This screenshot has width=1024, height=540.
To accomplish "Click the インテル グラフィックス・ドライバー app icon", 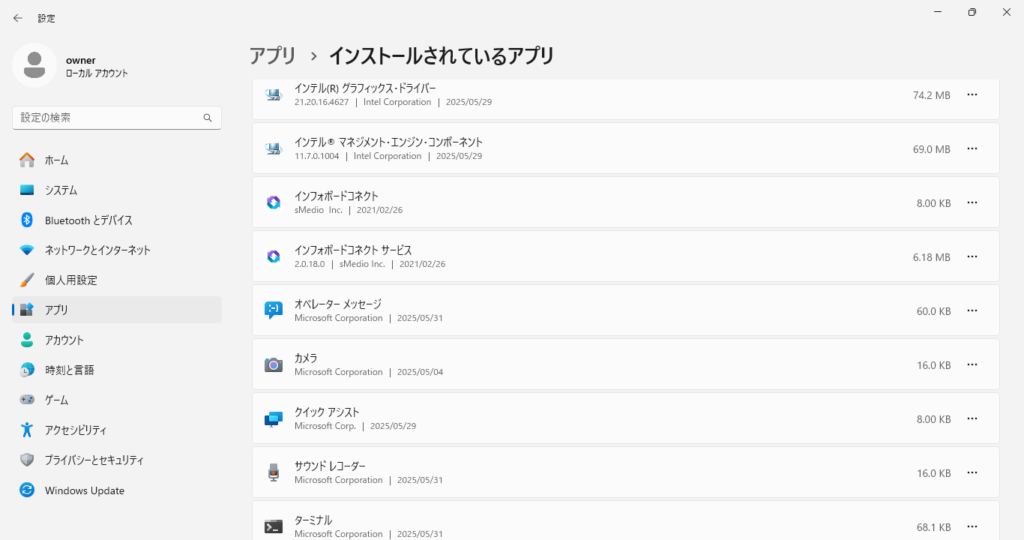I will 274,95.
